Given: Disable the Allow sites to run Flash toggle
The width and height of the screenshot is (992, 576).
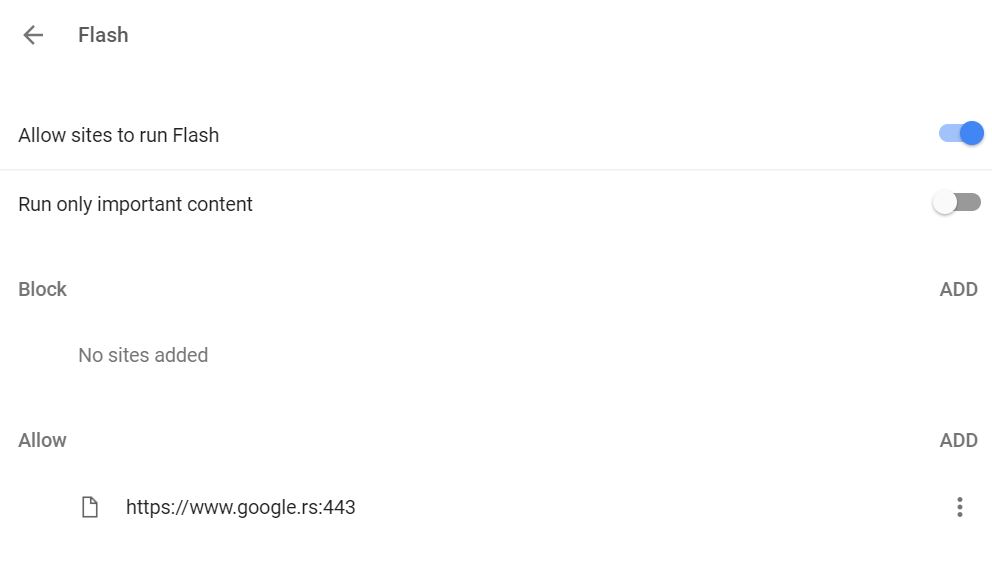Looking at the screenshot, I should (x=960, y=134).
